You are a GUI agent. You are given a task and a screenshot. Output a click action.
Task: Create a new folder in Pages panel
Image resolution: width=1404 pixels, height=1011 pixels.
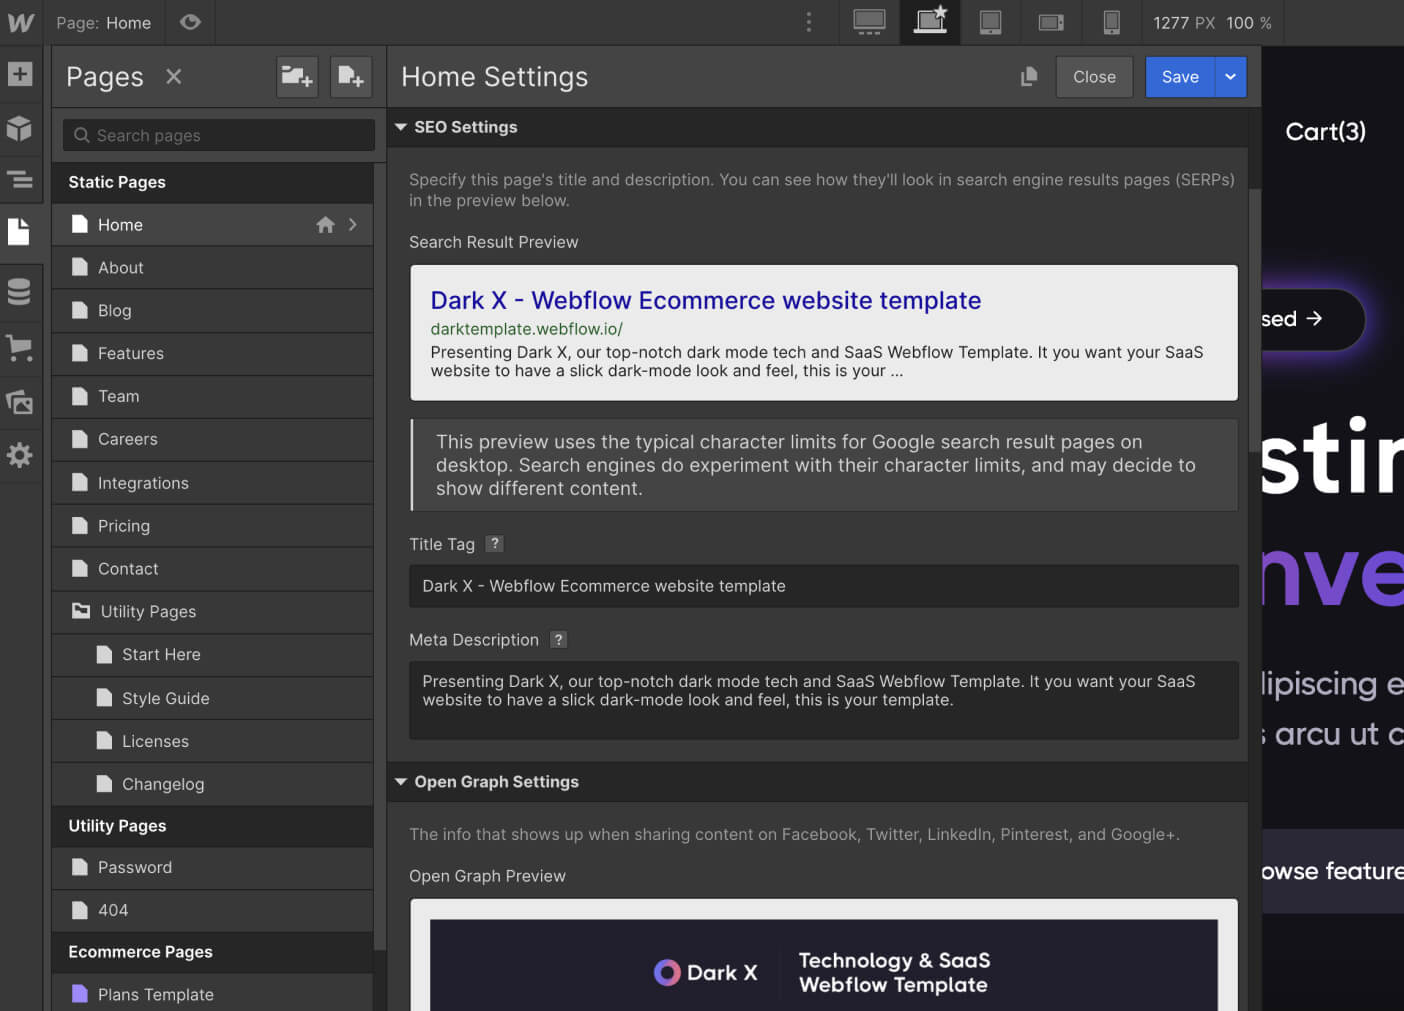pyautogui.click(x=297, y=76)
